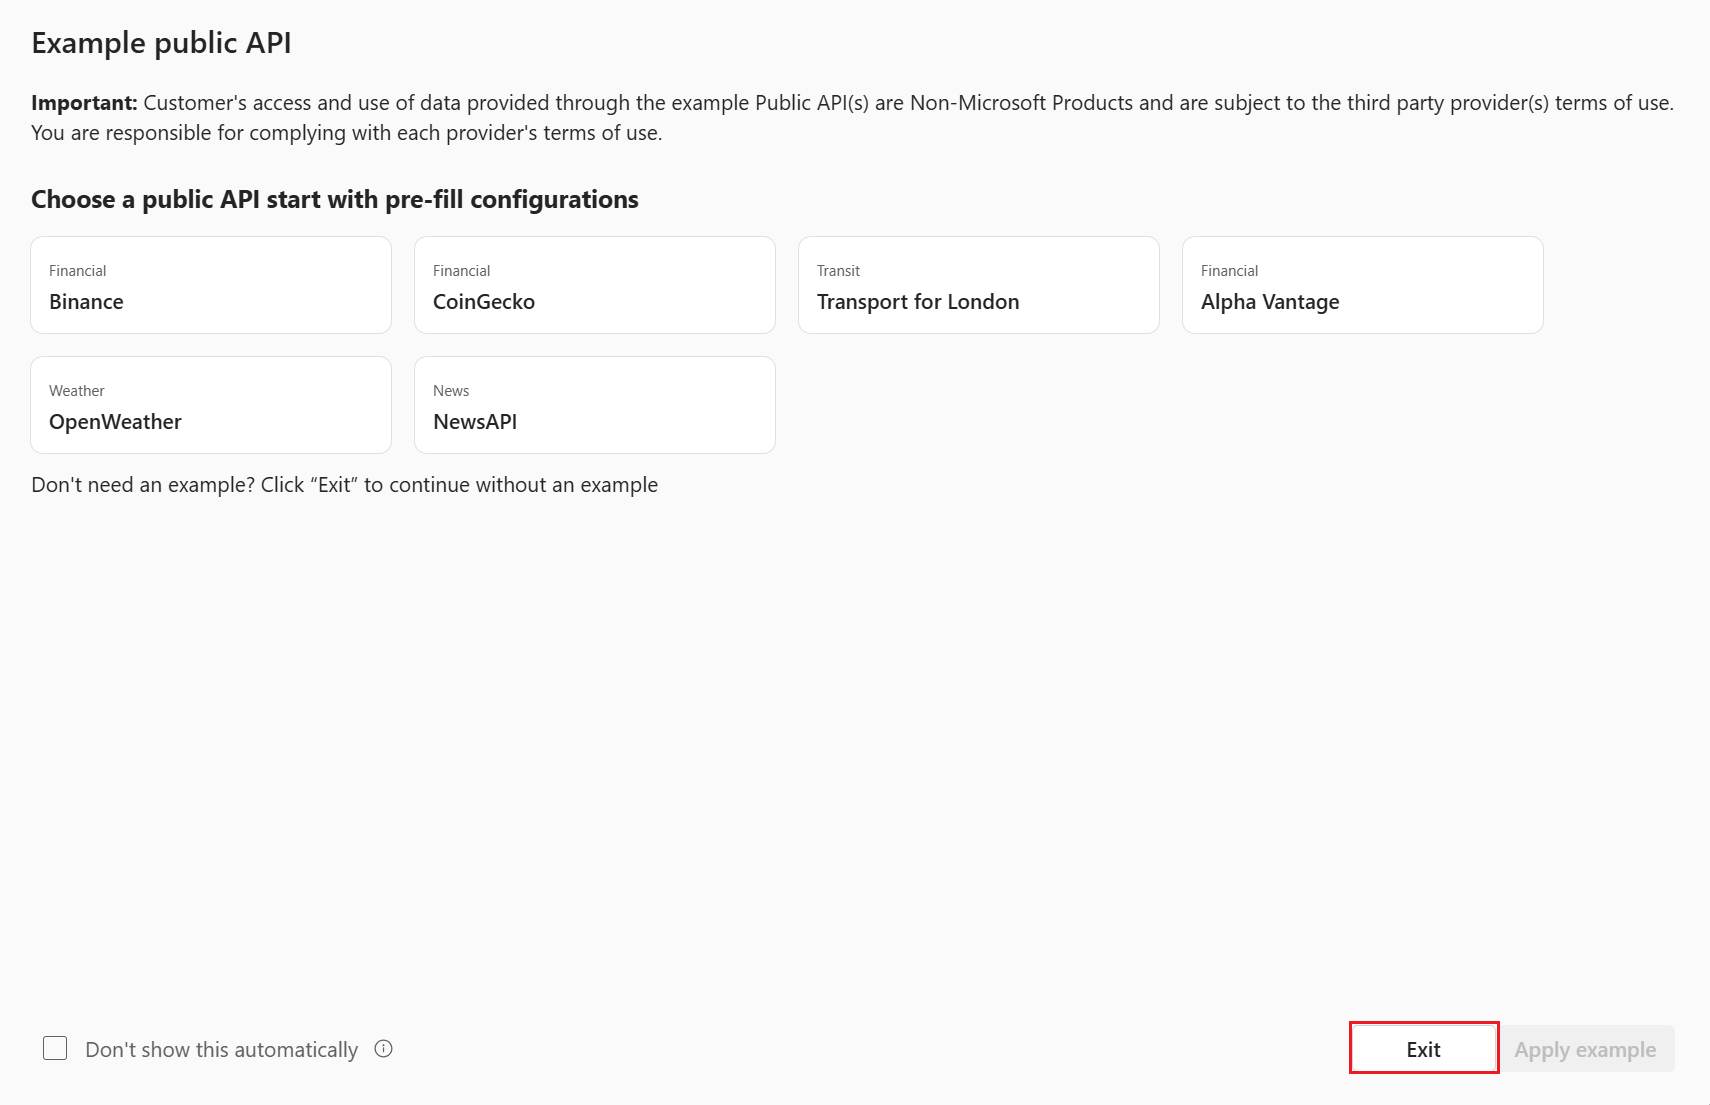The width and height of the screenshot is (1710, 1105).
Task: Click the bold "Important:" notice text
Action: pos(84,103)
